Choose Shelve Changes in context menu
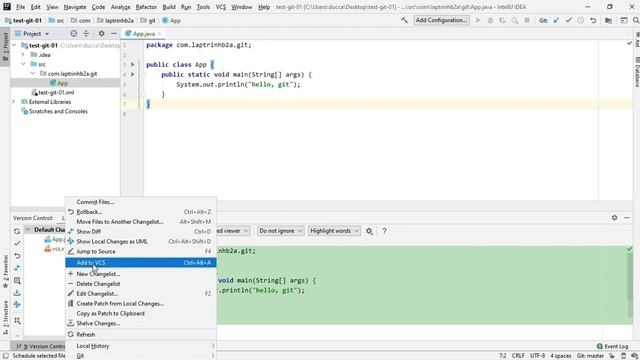This screenshot has width=640, height=360. coord(141,323)
